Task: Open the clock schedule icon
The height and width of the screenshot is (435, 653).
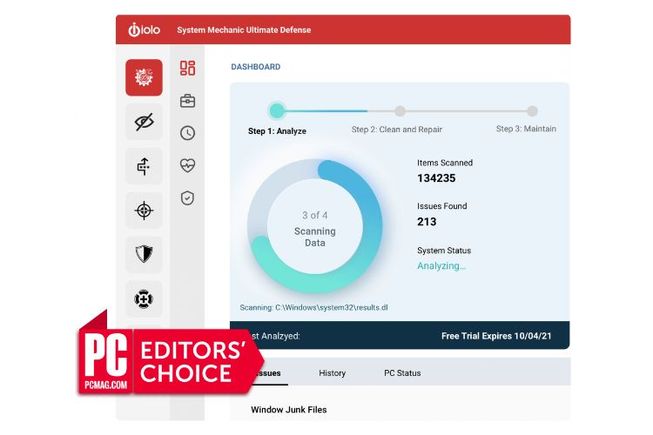Action: 187,133
